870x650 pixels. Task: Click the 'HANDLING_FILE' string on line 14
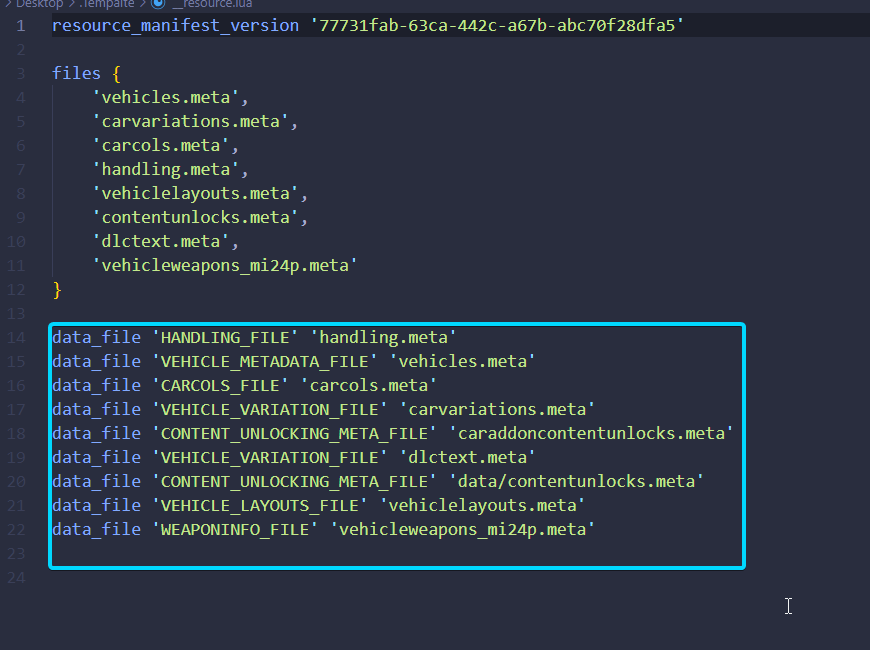click(226, 337)
